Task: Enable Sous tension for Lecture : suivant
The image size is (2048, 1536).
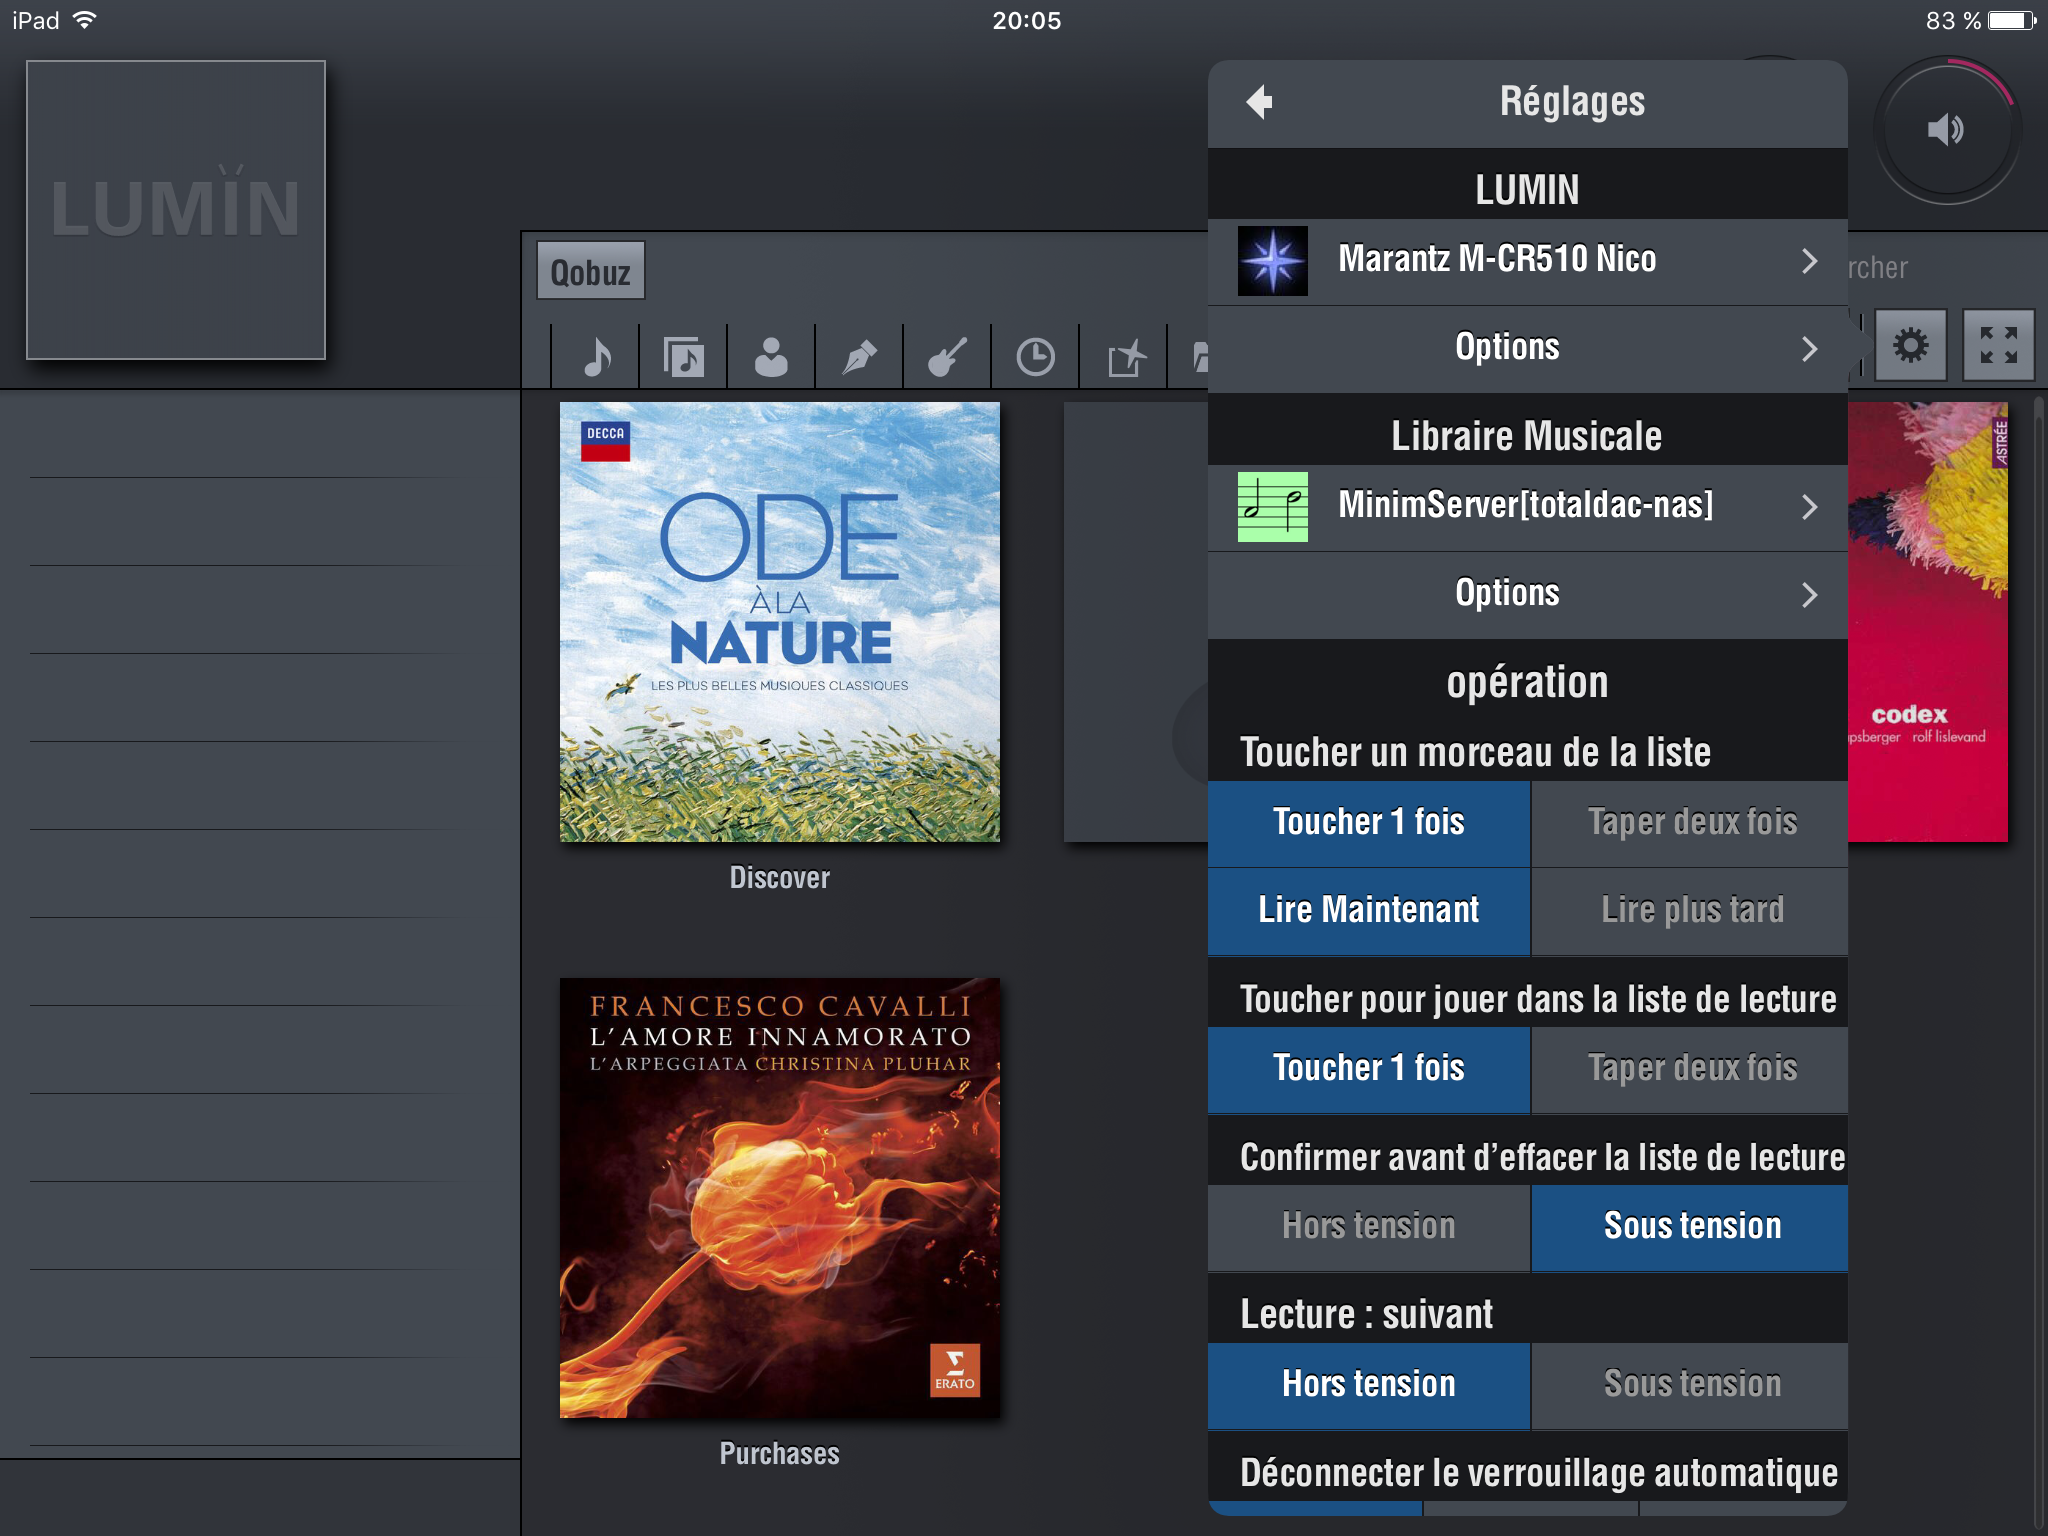Action: [1691, 1384]
